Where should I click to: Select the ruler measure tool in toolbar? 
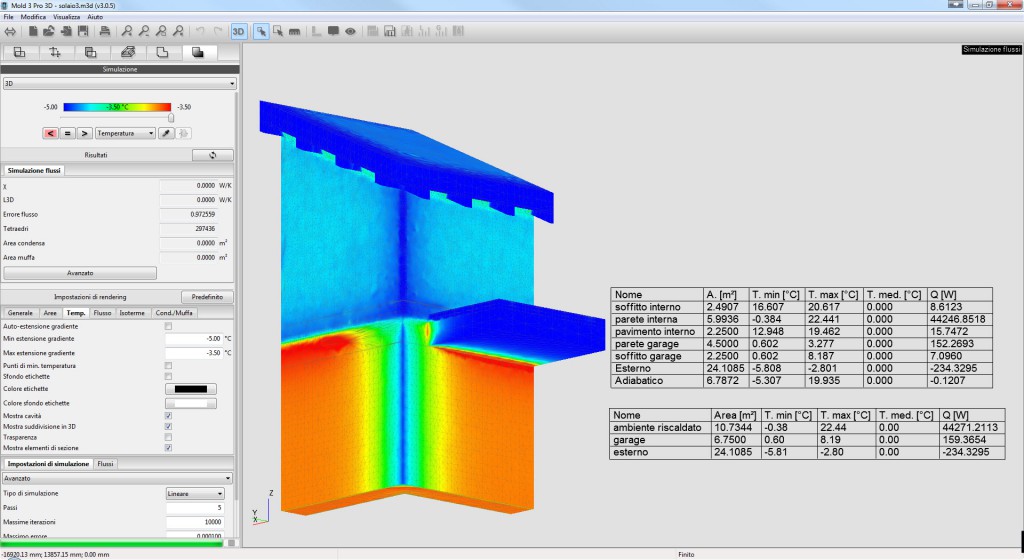click(x=295, y=31)
